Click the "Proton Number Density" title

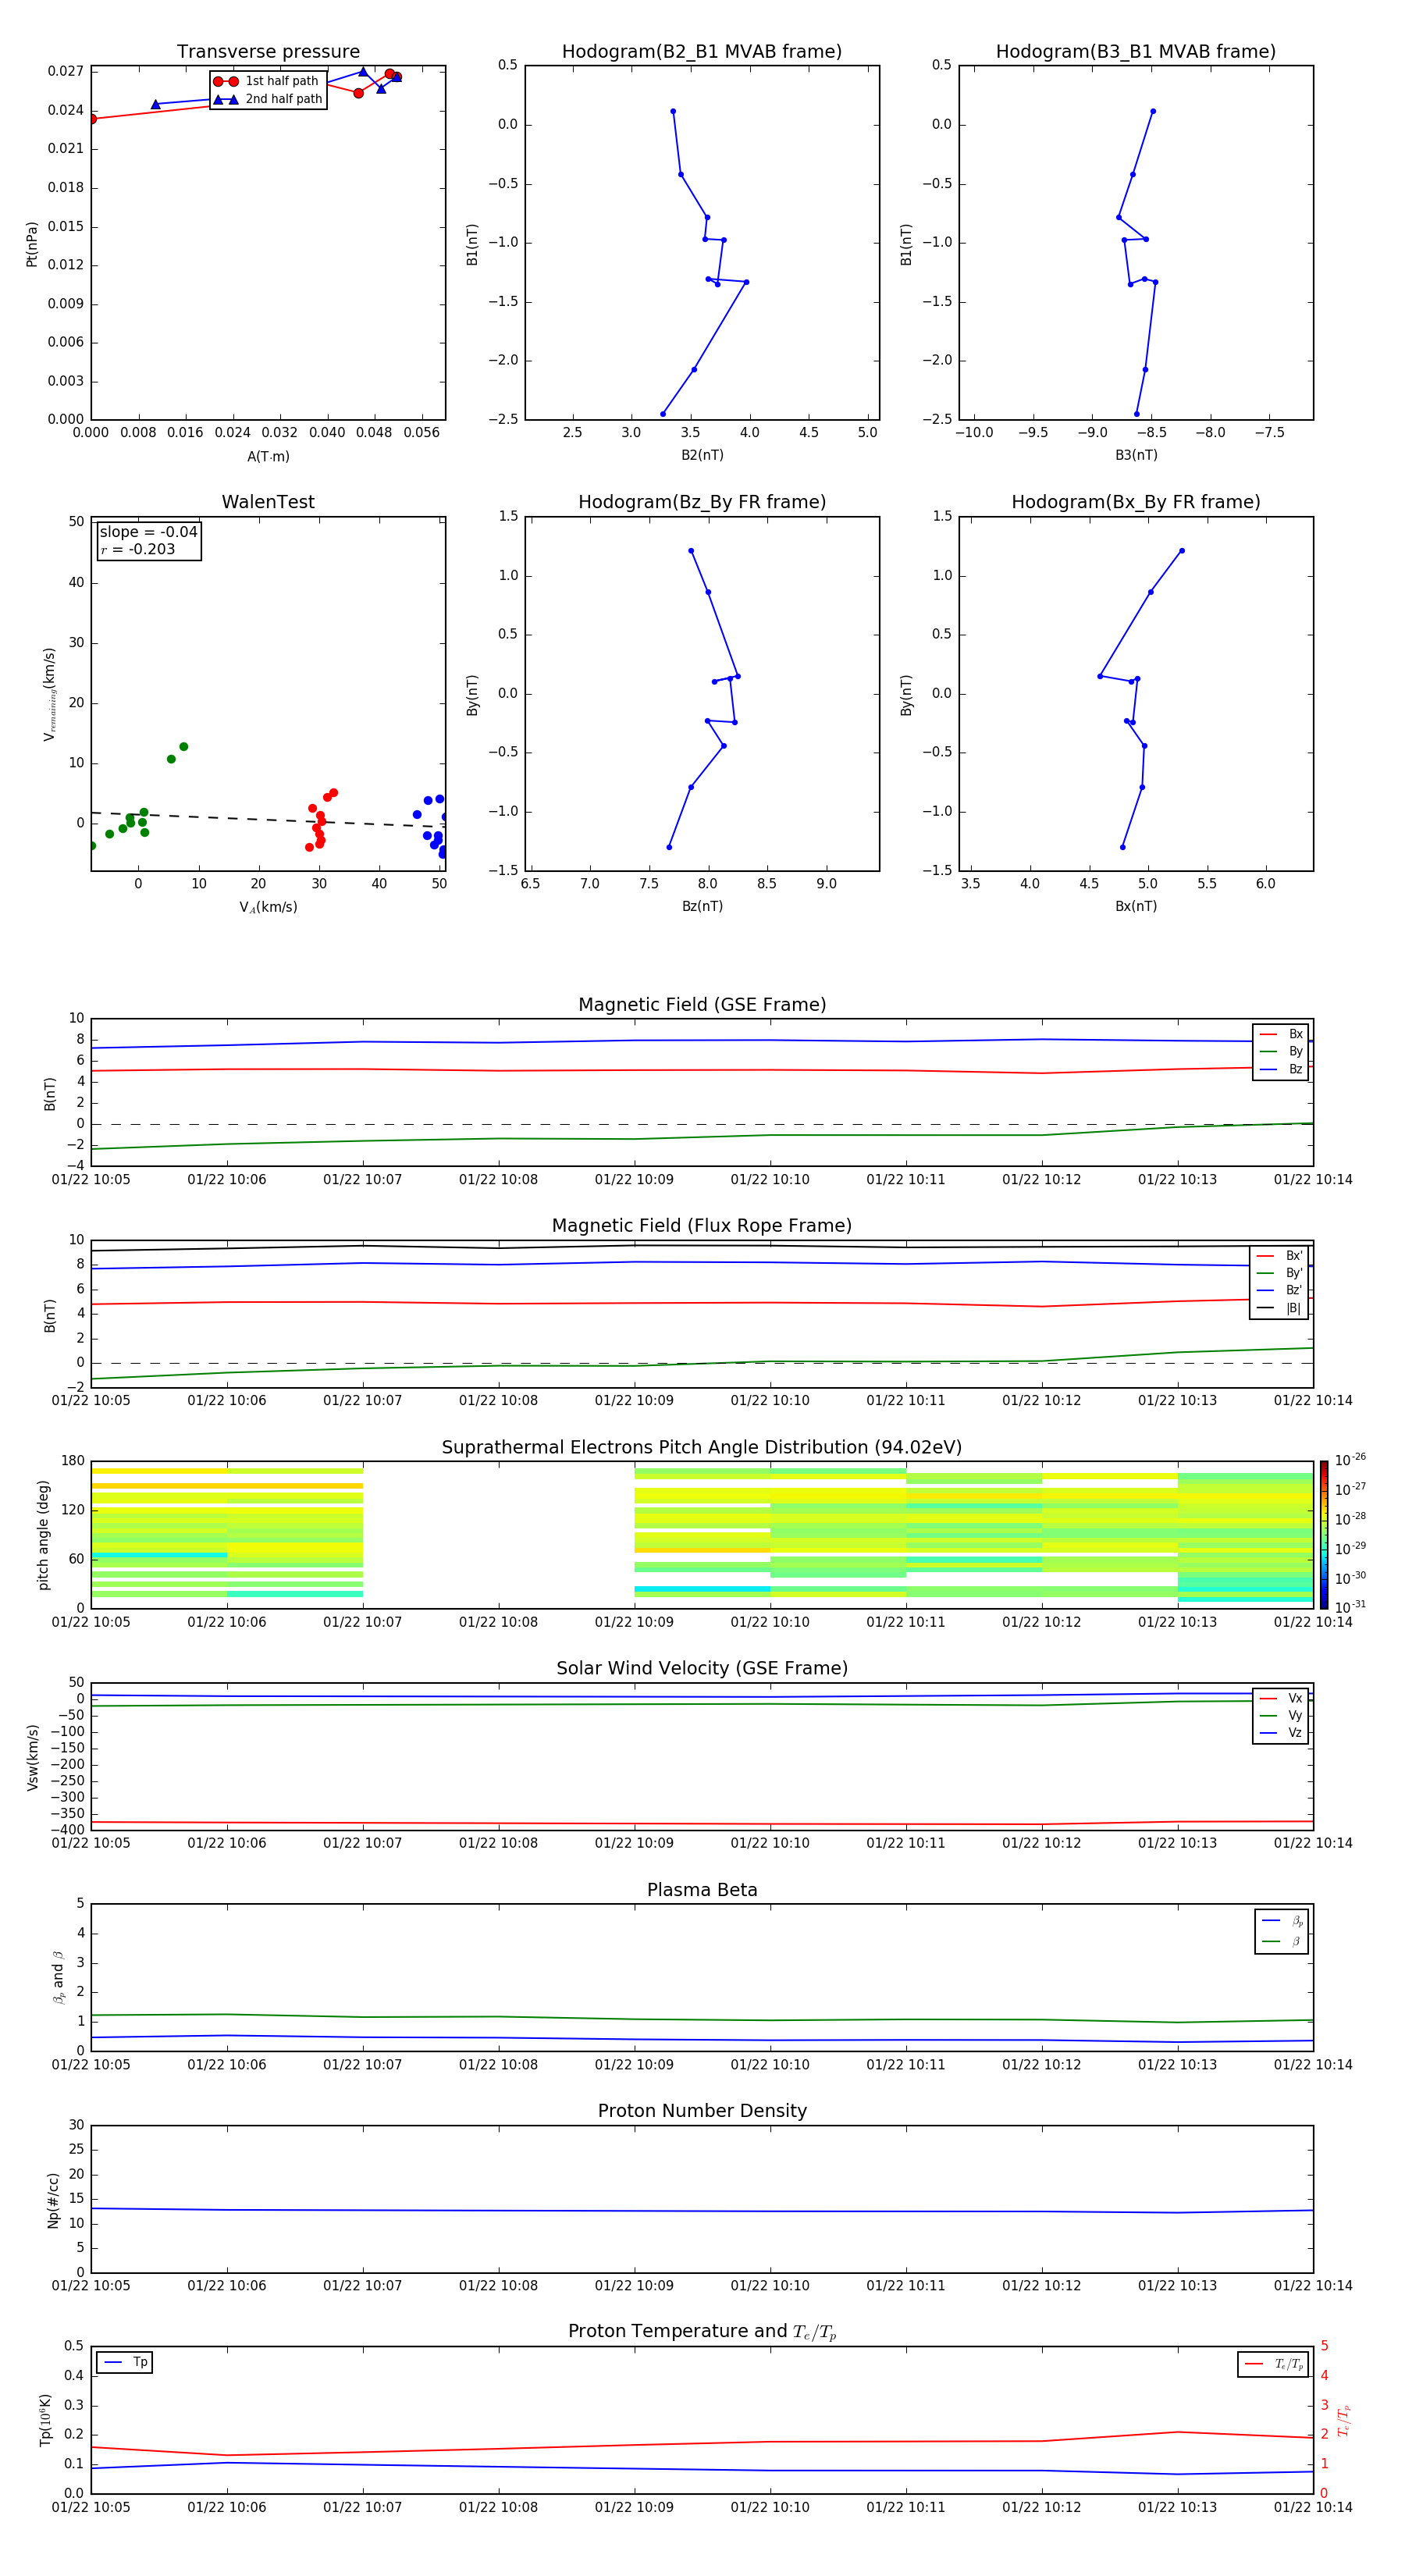[x=702, y=2111]
